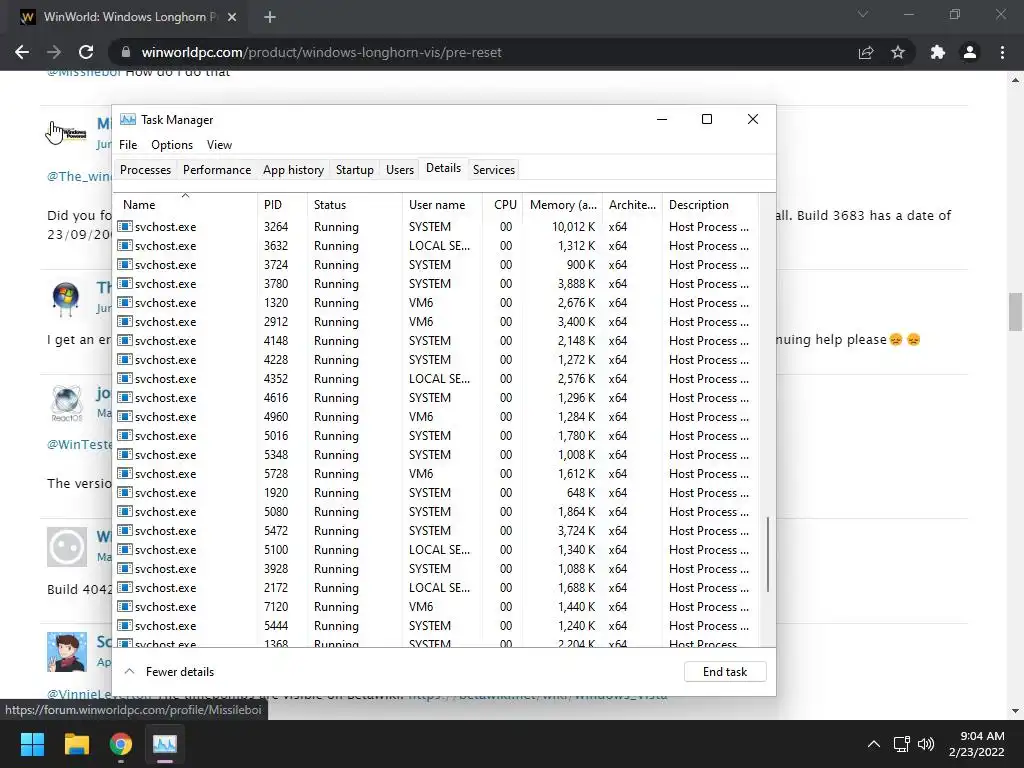Open Google Chrome from the taskbar
Image resolution: width=1024 pixels, height=768 pixels.
(x=121, y=744)
